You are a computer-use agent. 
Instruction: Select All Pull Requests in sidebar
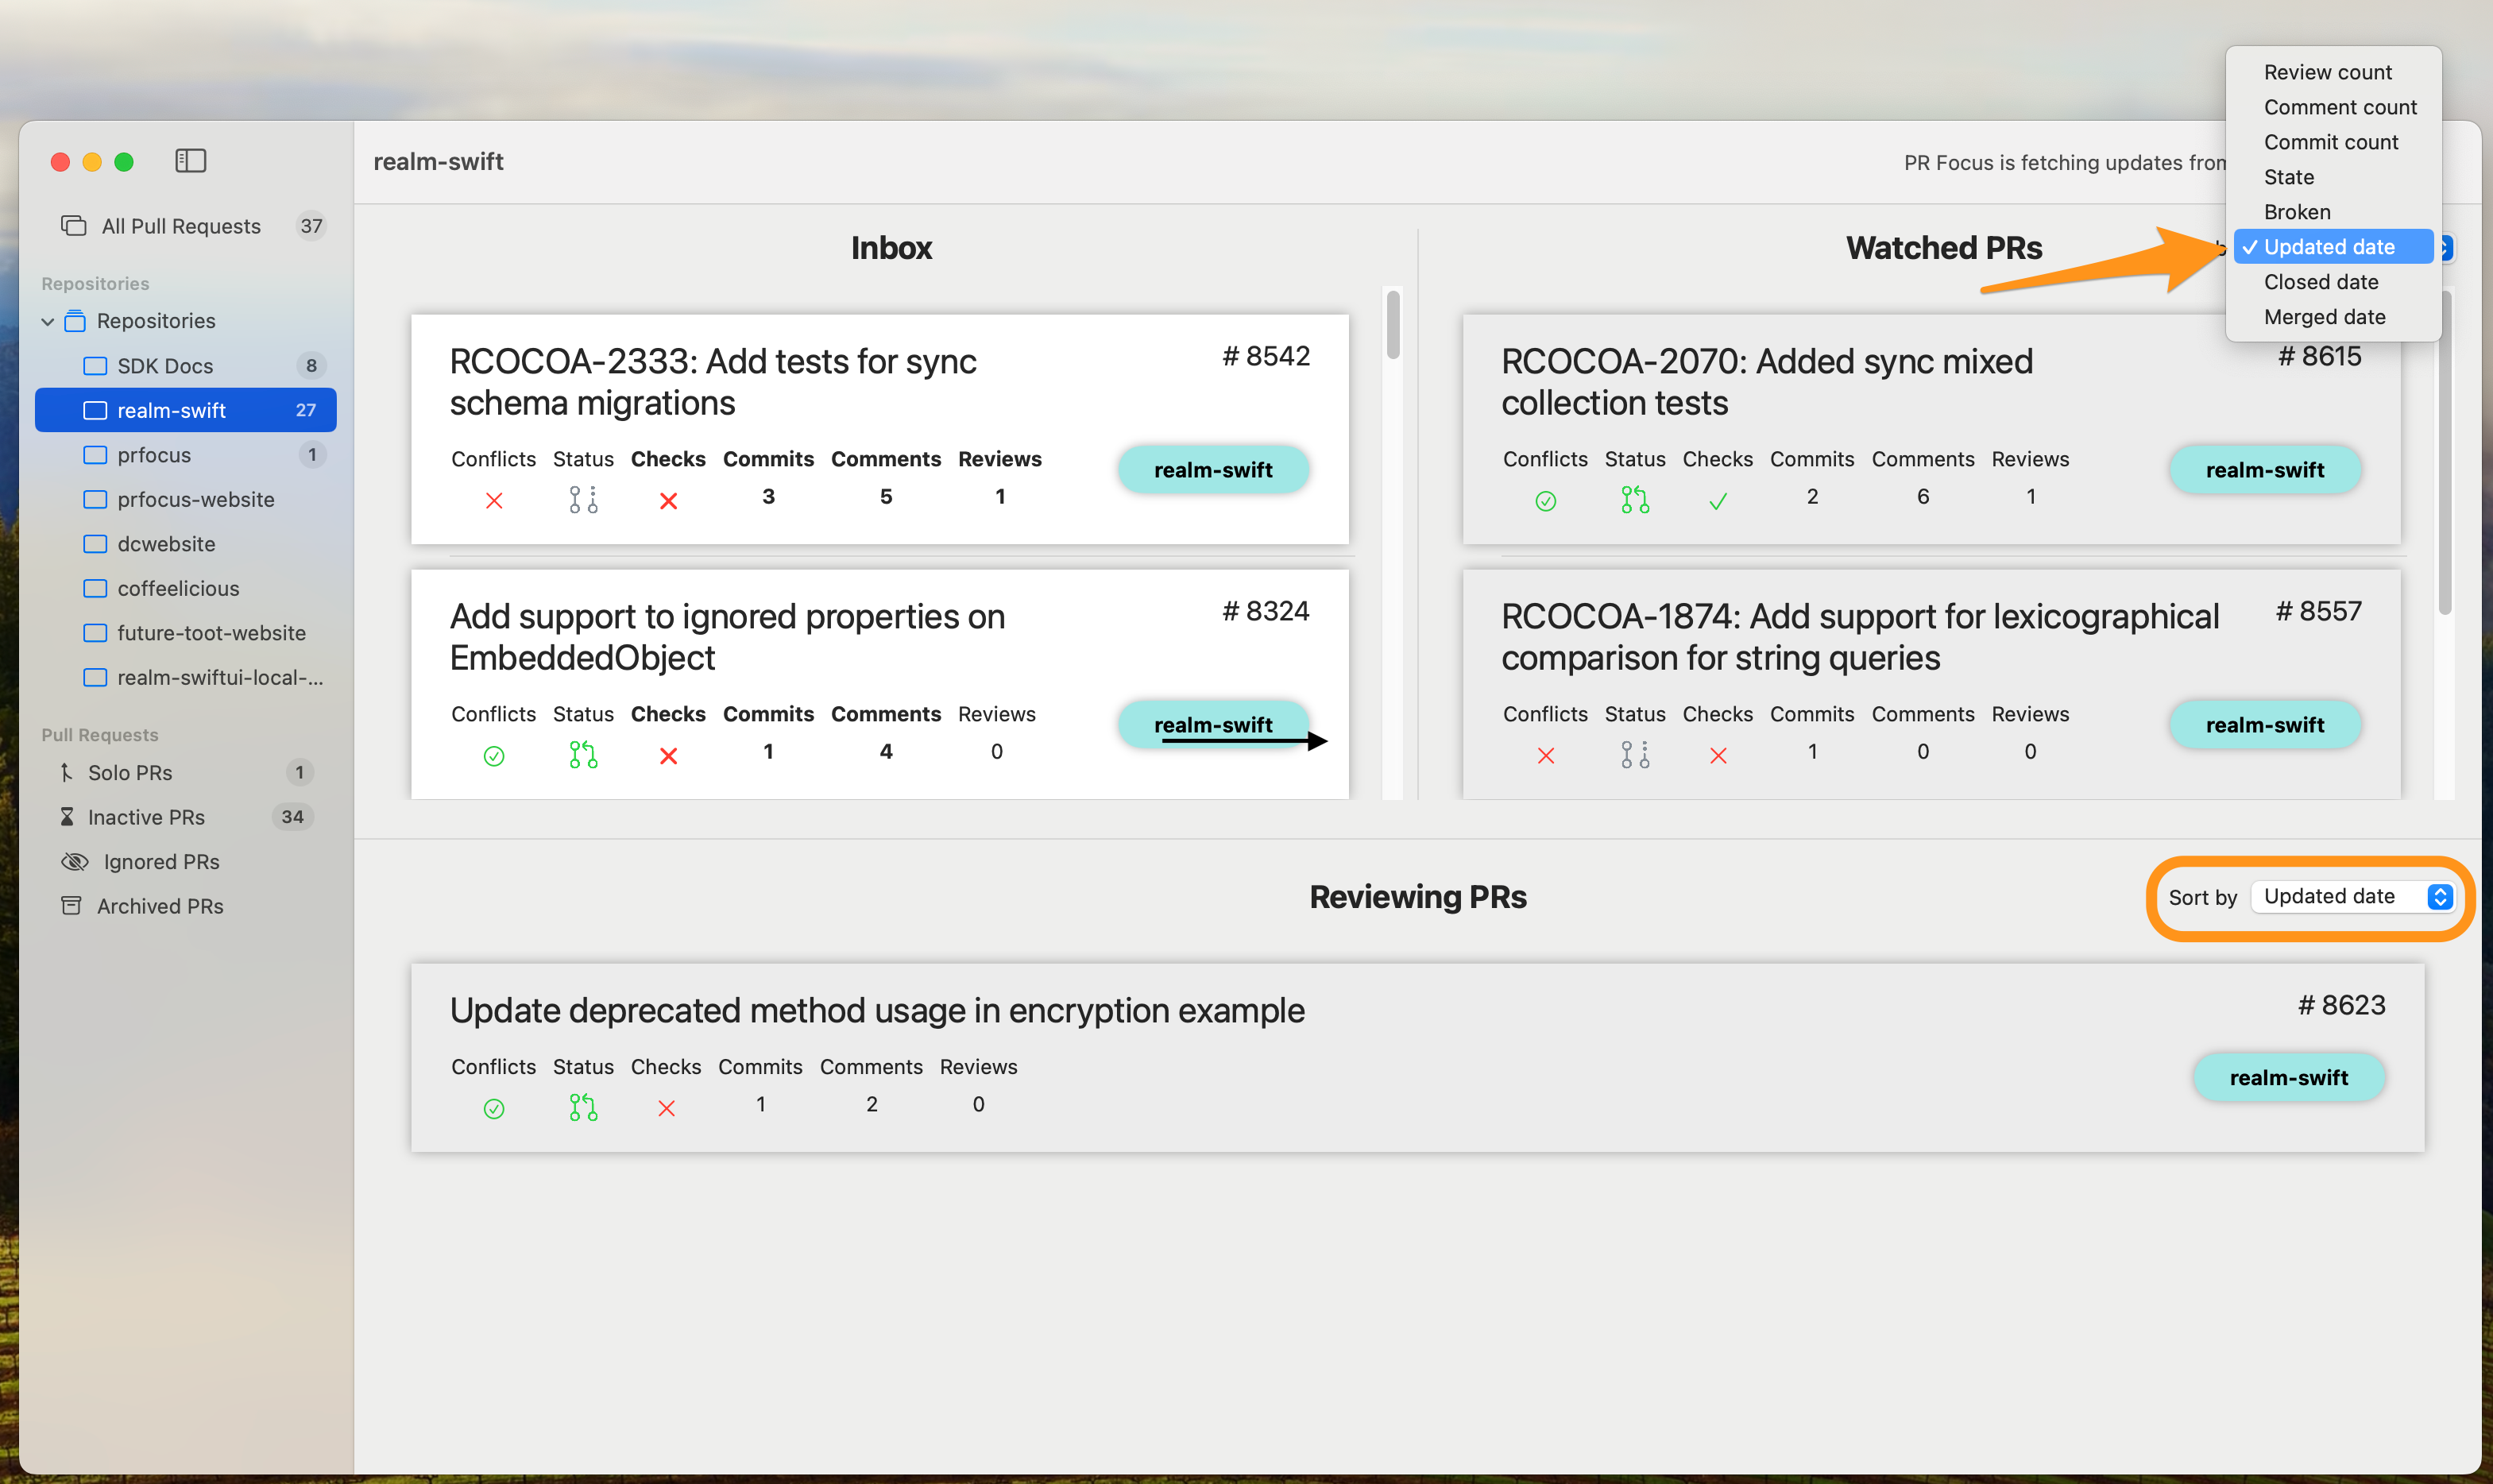pos(186,226)
